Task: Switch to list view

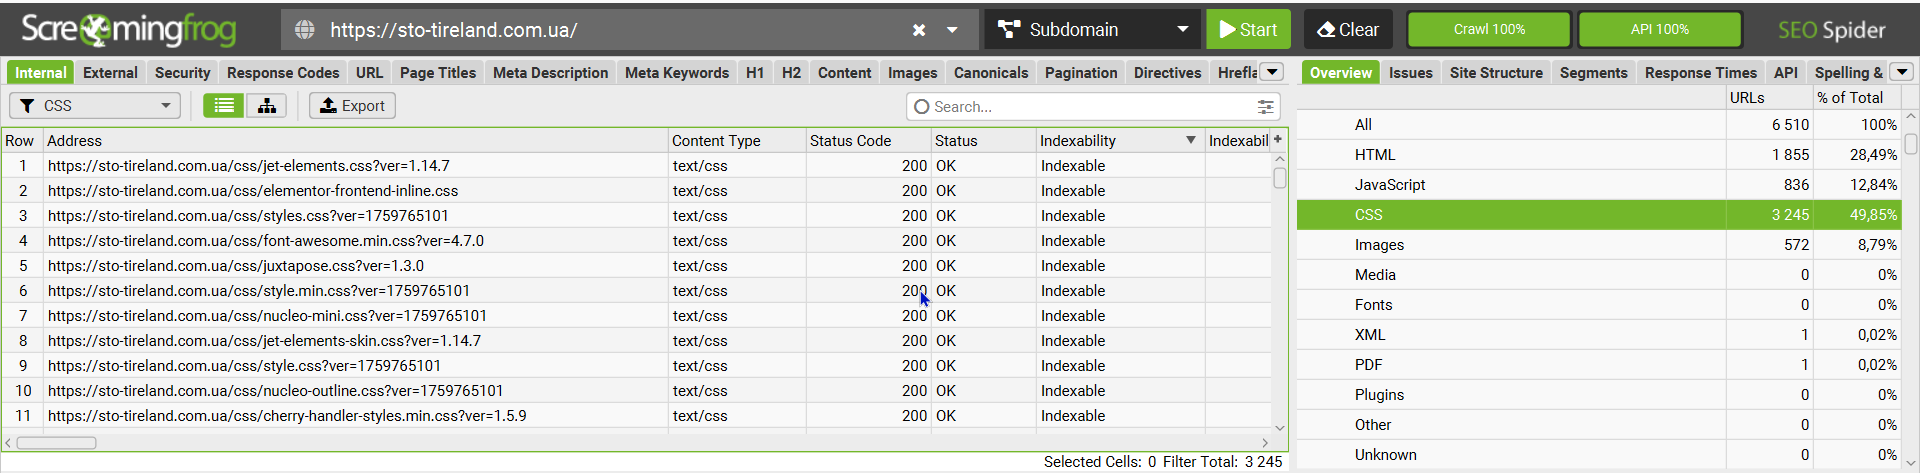Action: pyautogui.click(x=224, y=106)
